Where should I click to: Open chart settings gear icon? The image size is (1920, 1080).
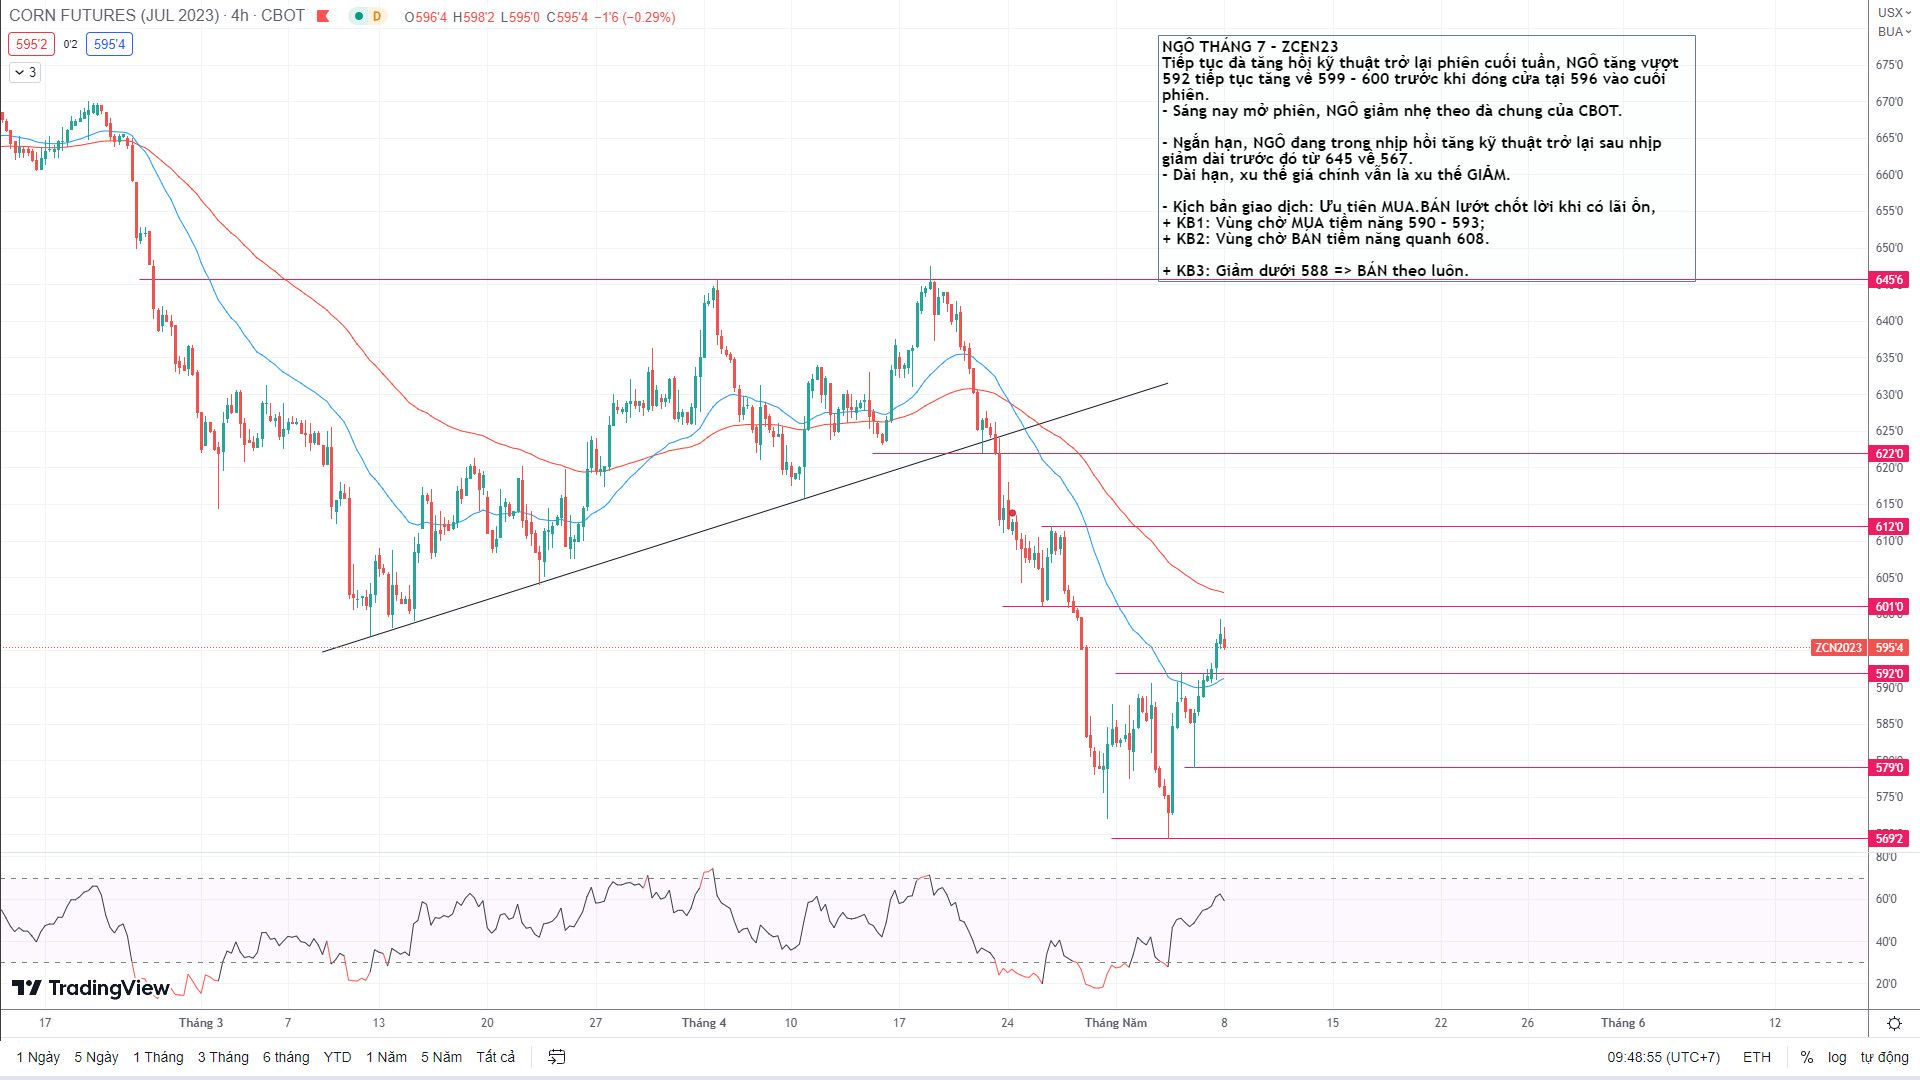click(1894, 1023)
